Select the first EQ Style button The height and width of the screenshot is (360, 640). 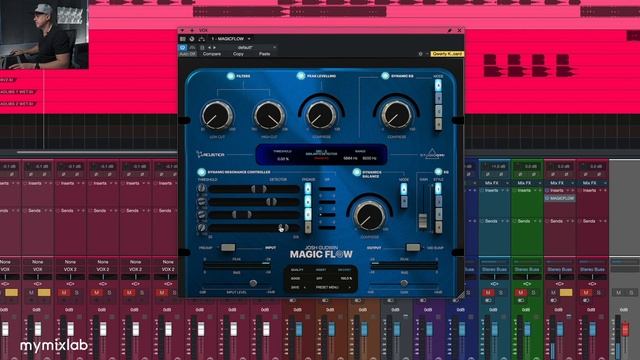click(x=438, y=189)
